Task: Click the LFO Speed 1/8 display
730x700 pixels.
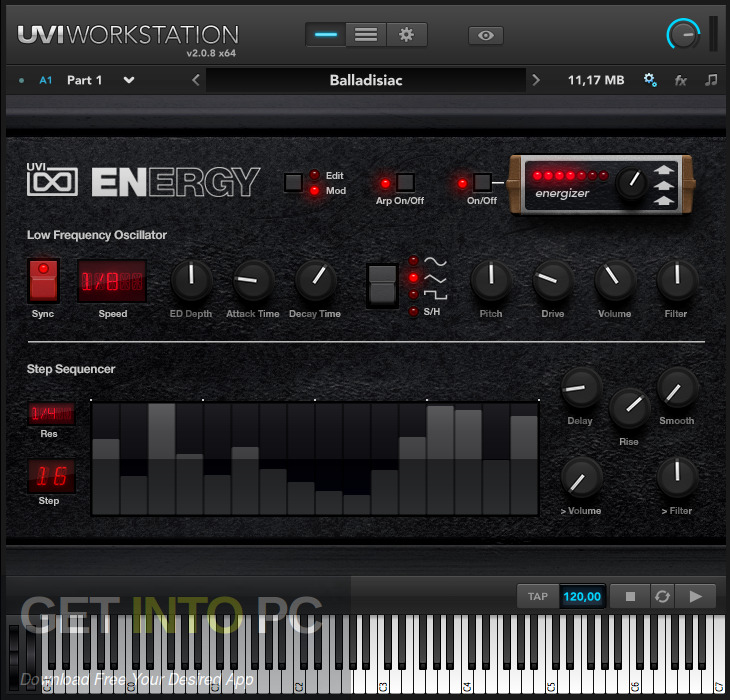Action: (x=112, y=281)
